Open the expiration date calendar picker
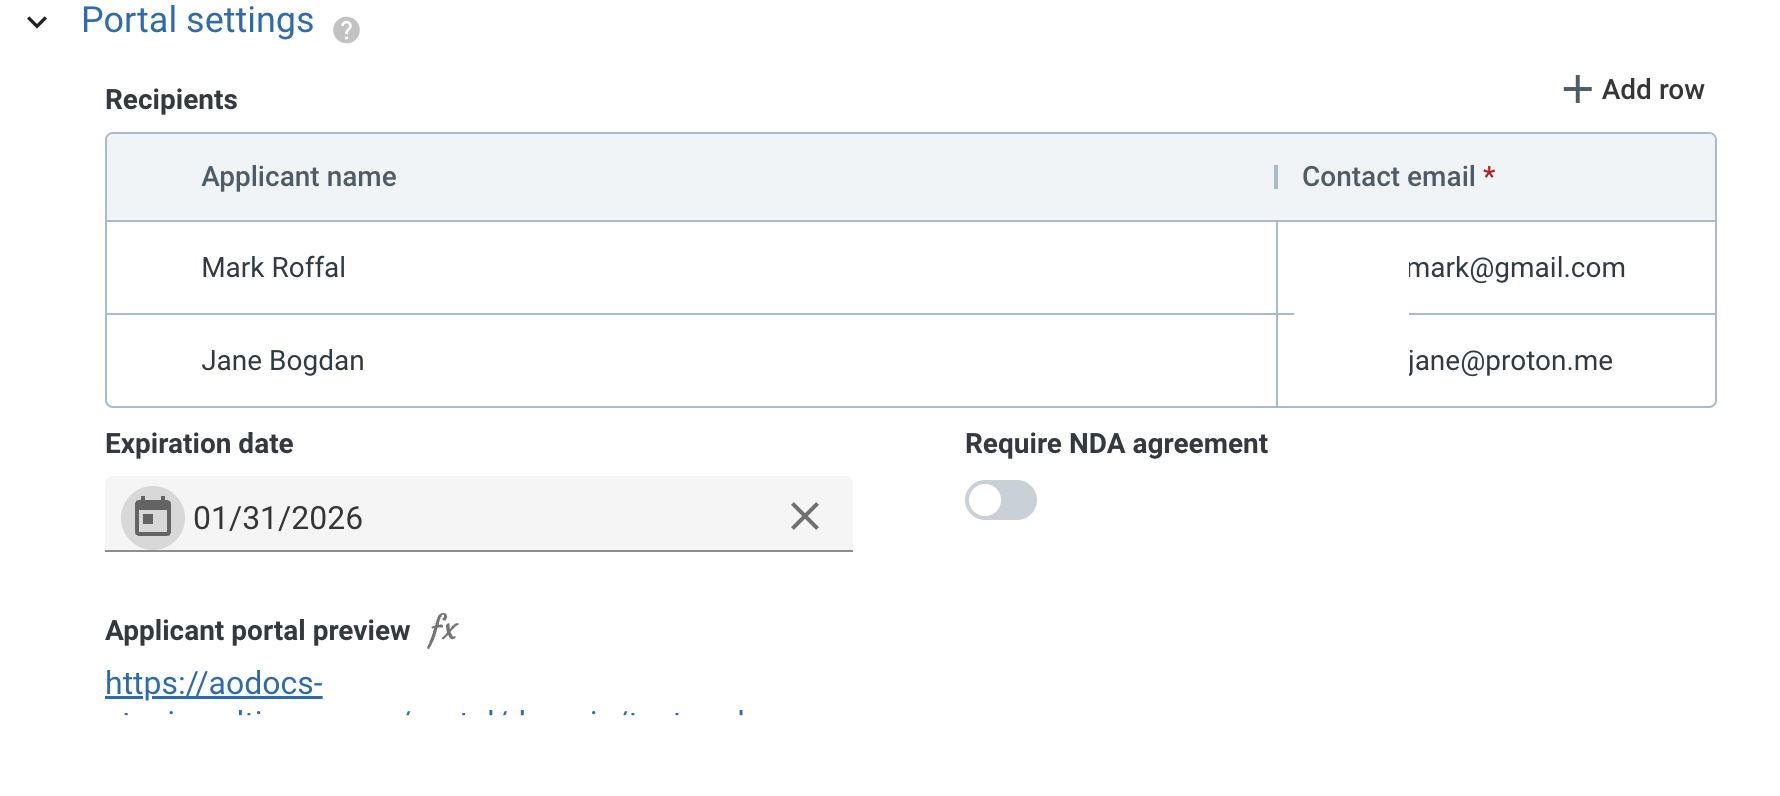 point(153,517)
